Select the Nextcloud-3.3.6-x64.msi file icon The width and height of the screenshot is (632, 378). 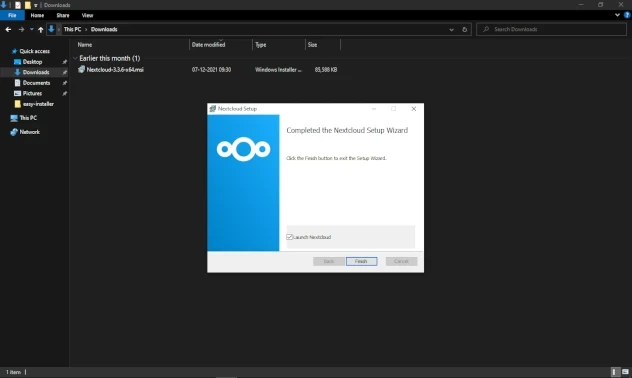point(81,69)
